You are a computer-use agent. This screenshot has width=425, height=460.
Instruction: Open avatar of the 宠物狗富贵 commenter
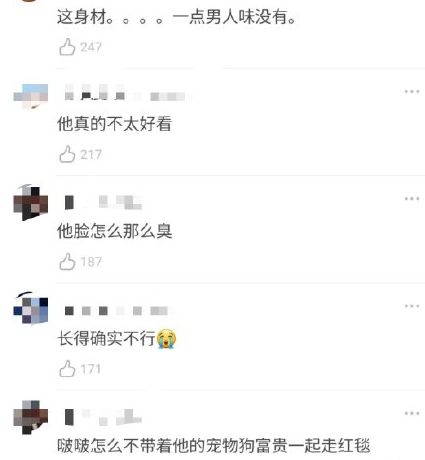(x=31, y=417)
